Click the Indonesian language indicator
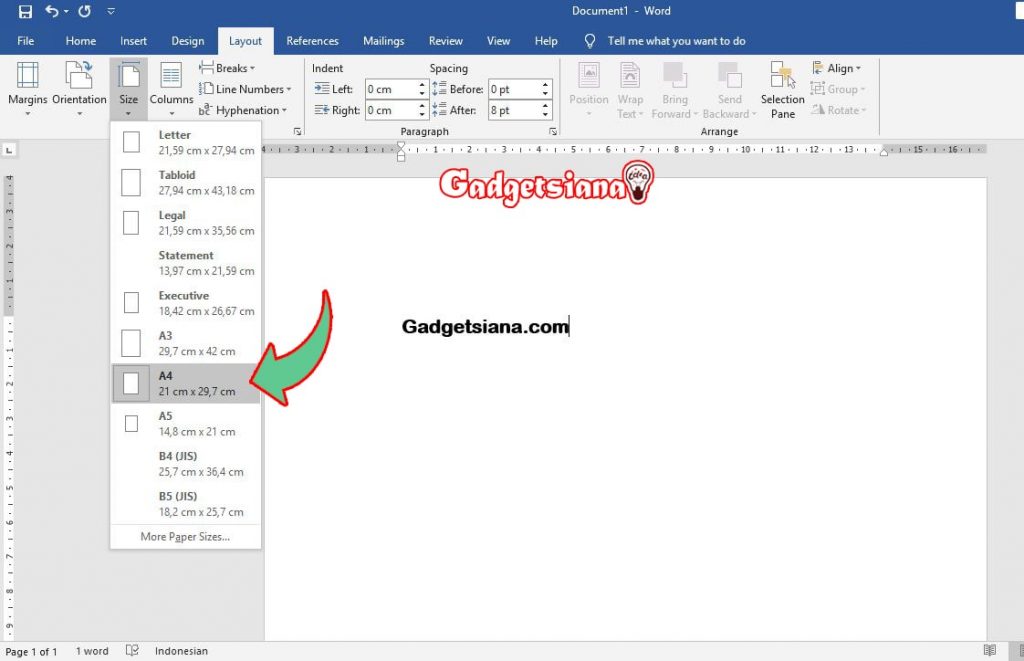This screenshot has height=661, width=1024. [181, 651]
